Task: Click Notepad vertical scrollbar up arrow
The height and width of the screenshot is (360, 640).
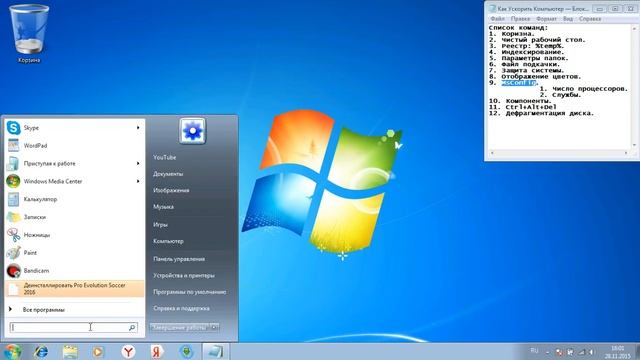Action: click(x=635, y=29)
